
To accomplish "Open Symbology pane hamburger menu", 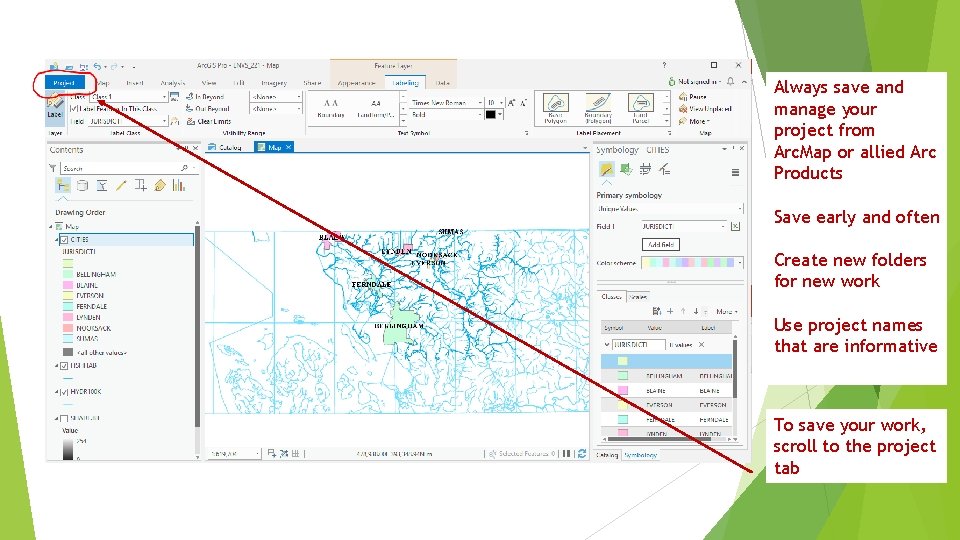I will [x=735, y=173].
